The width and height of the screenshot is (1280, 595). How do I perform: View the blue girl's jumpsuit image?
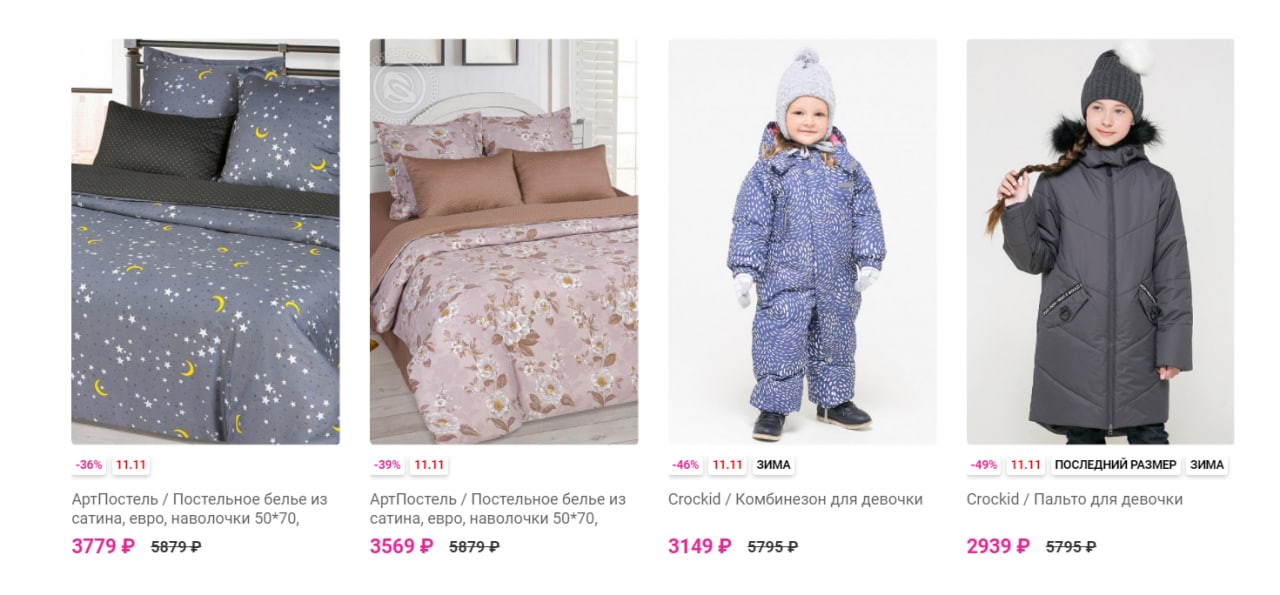point(802,241)
